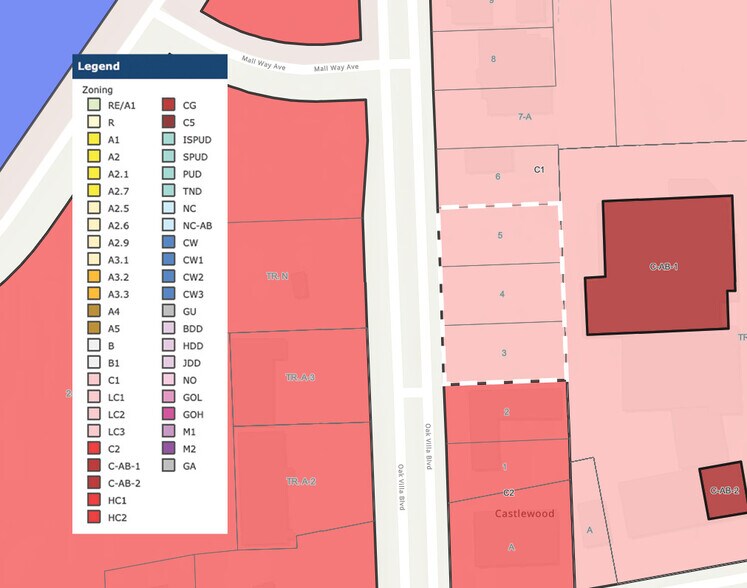Viewport: 747px width, 588px height.
Task: Click the BDD legend label
Action: click(x=192, y=329)
